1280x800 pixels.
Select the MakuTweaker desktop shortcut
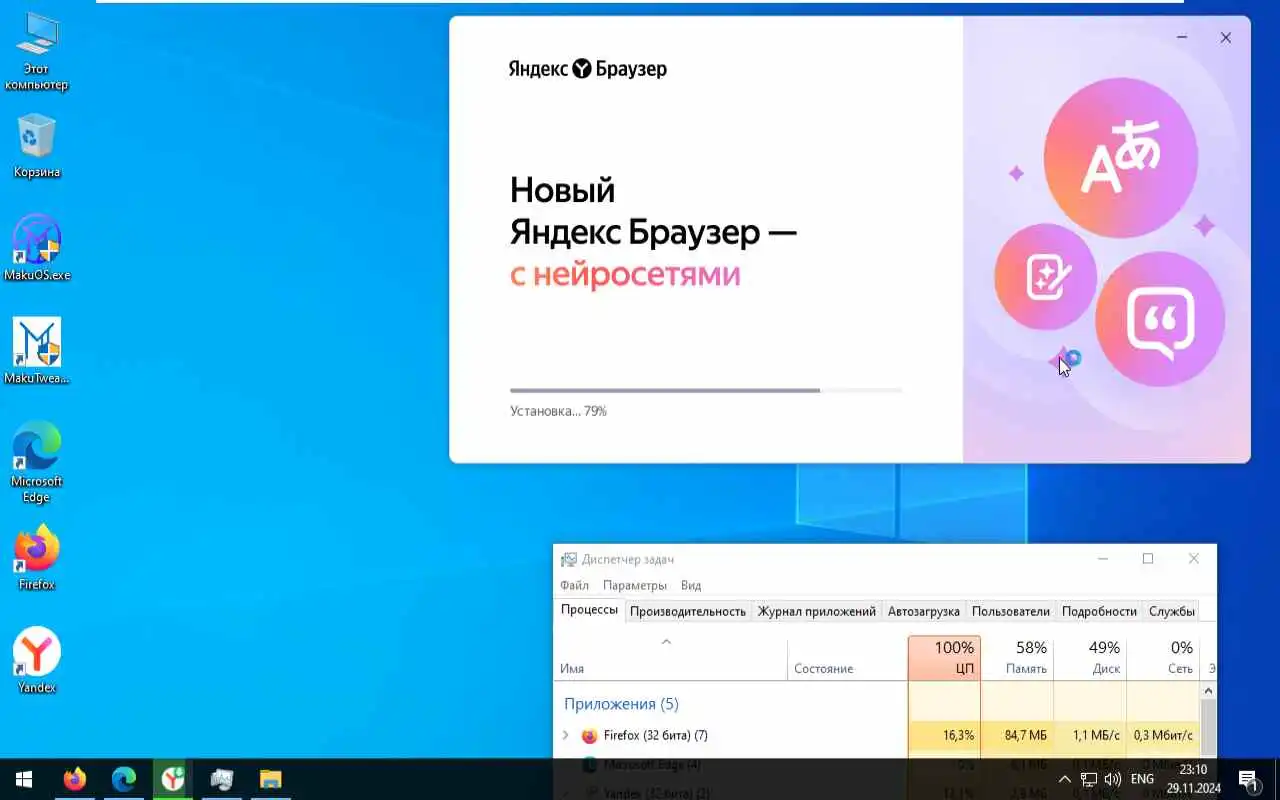point(37,351)
